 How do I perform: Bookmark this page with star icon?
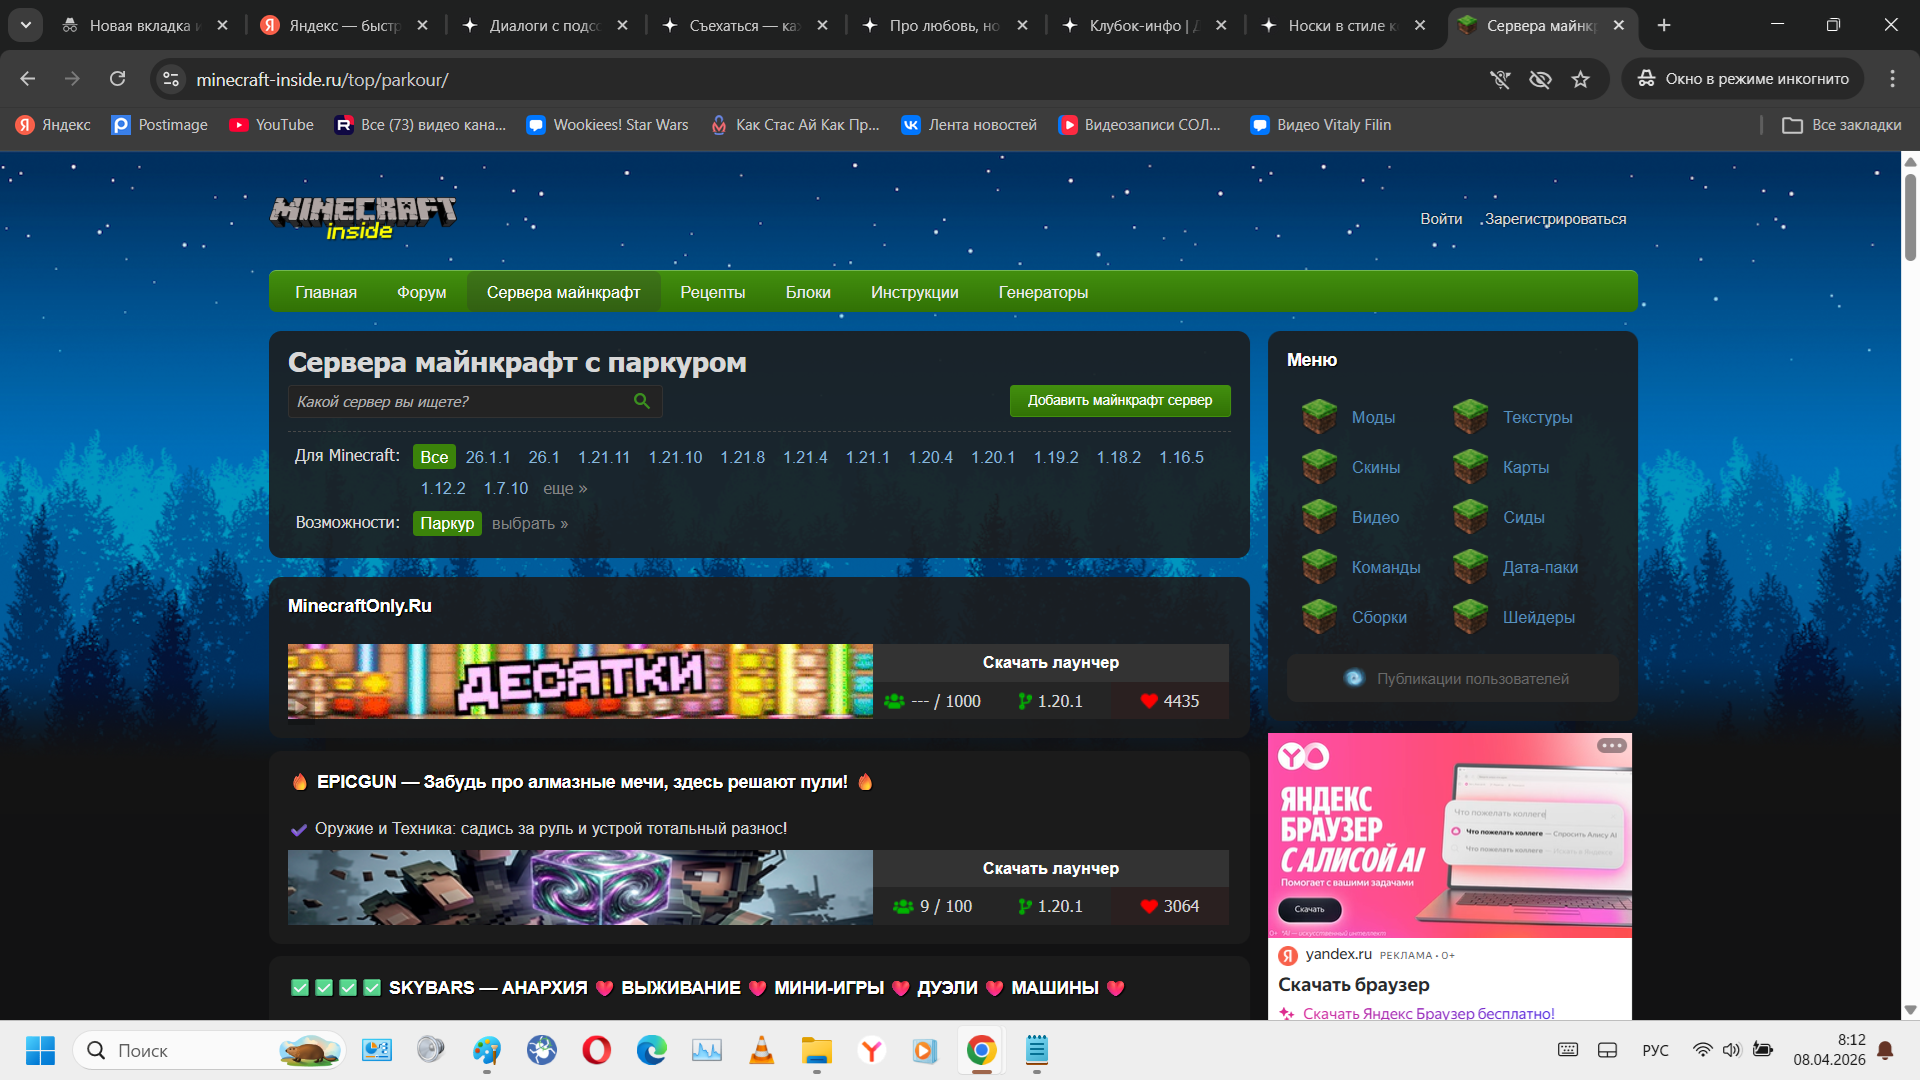tap(1580, 79)
